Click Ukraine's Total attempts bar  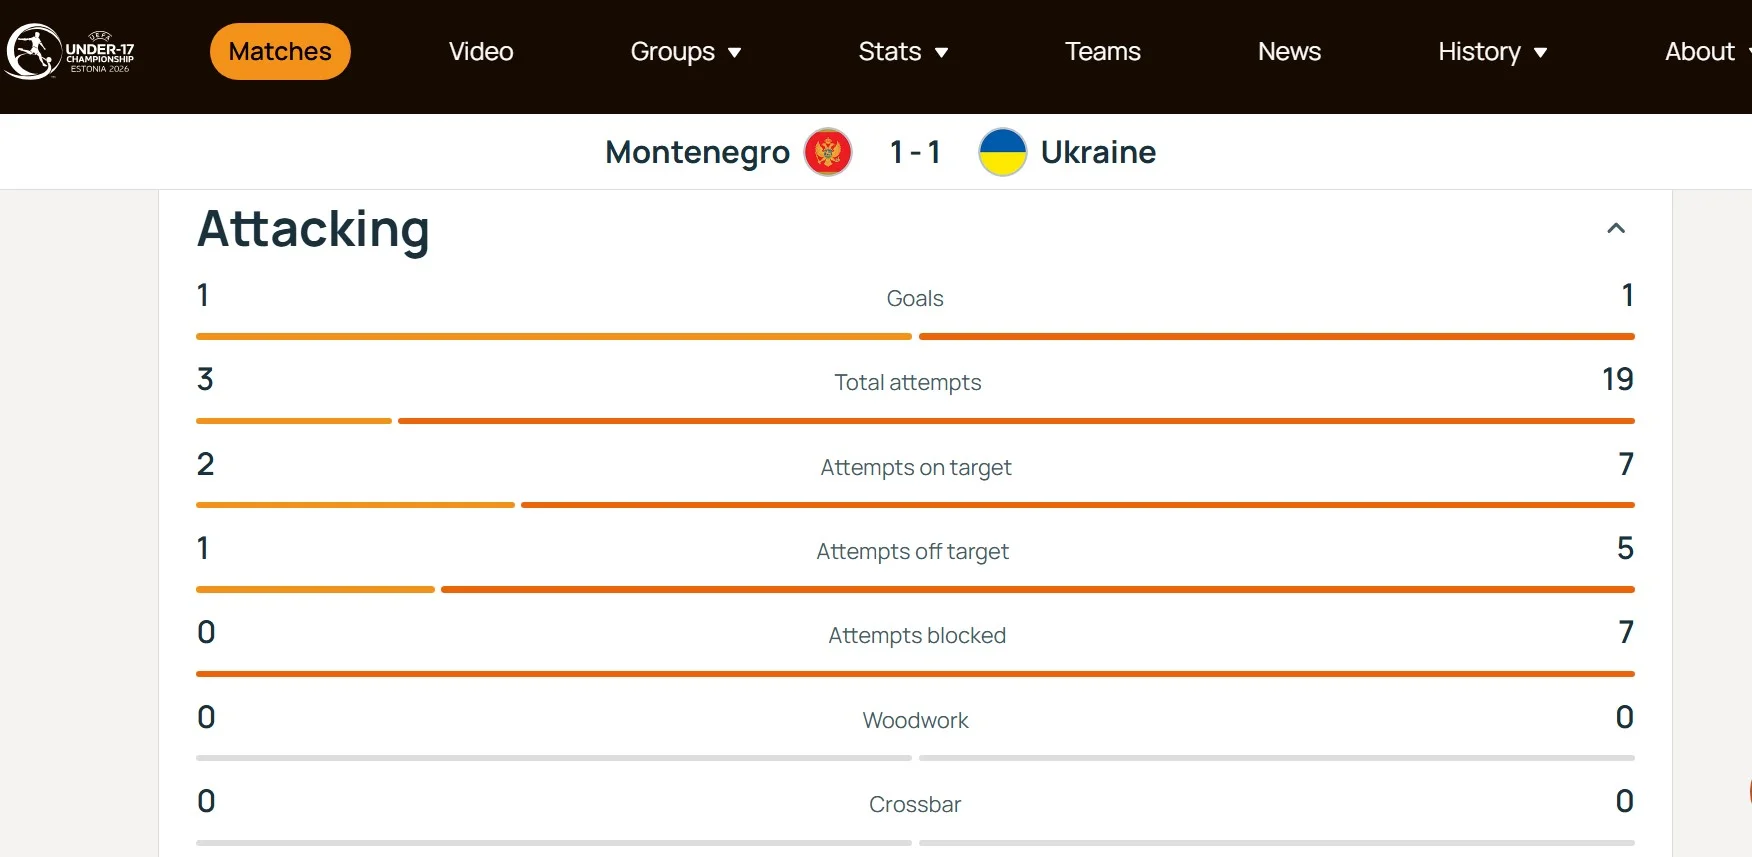(1015, 421)
